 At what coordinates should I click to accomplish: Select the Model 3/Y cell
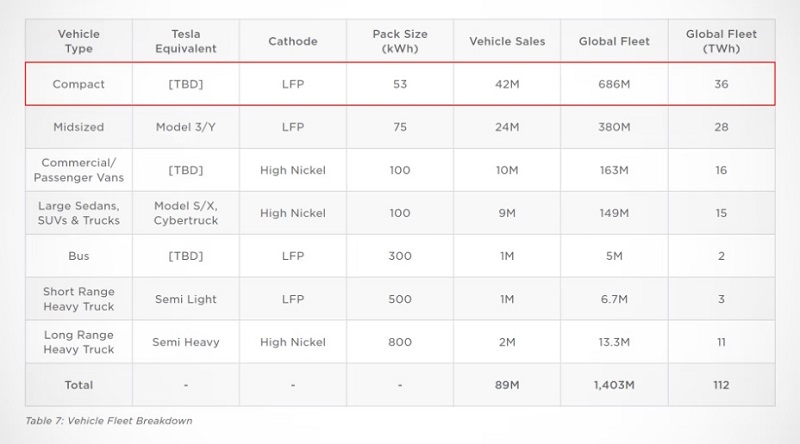[x=186, y=127]
